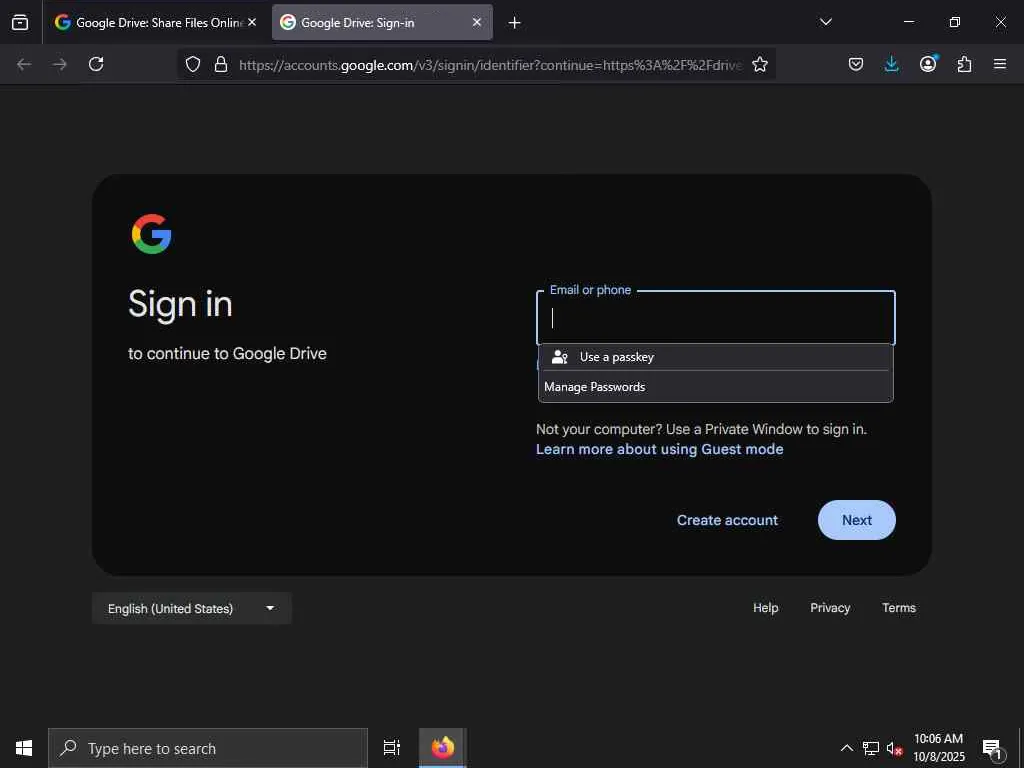Click Create account

click(x=728, y=520)
